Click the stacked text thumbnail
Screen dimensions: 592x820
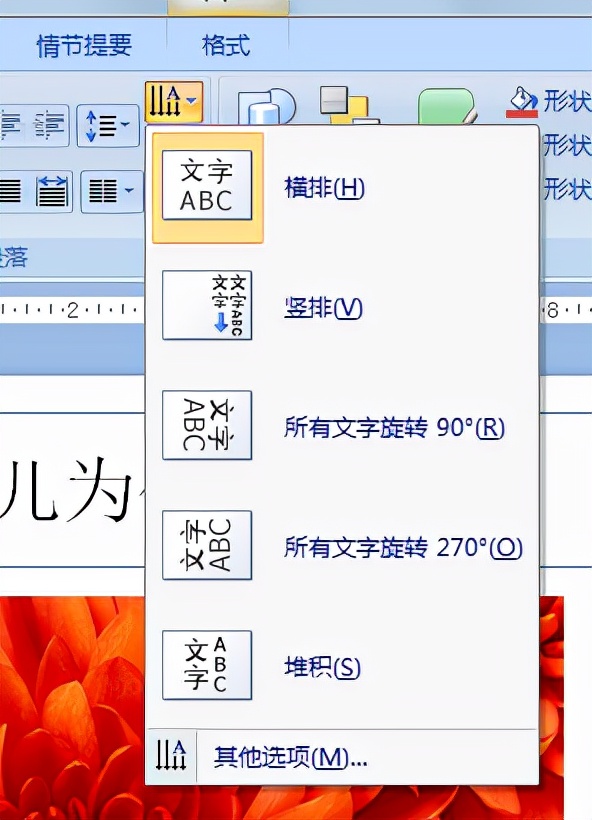point(207,665)
